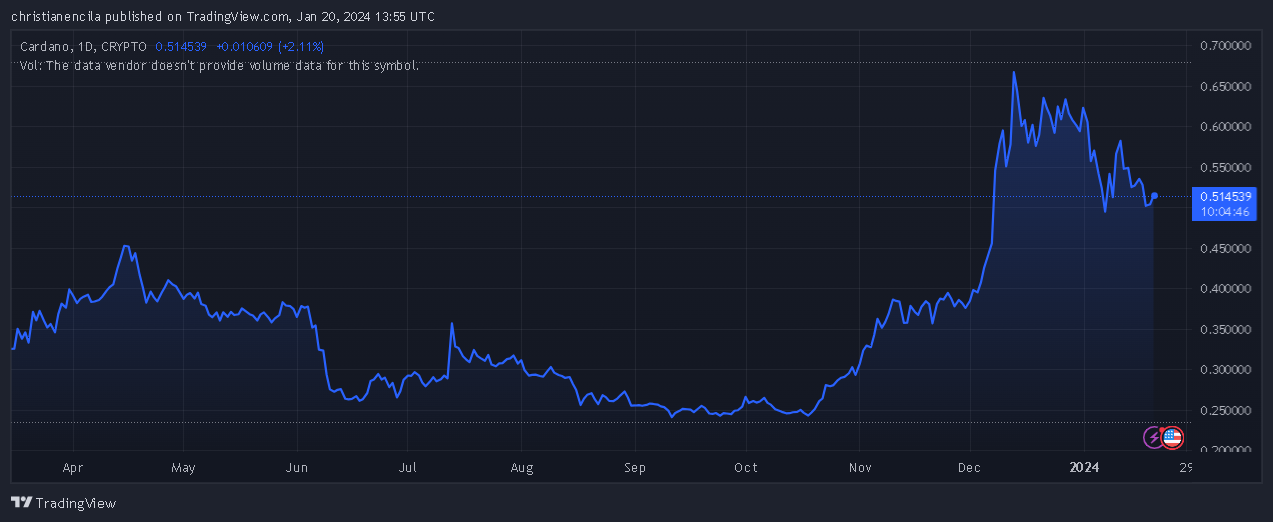This screenshot has height=522, width=1273.
Task: Click the last-price dot on the line
Action: (1155, 196)
